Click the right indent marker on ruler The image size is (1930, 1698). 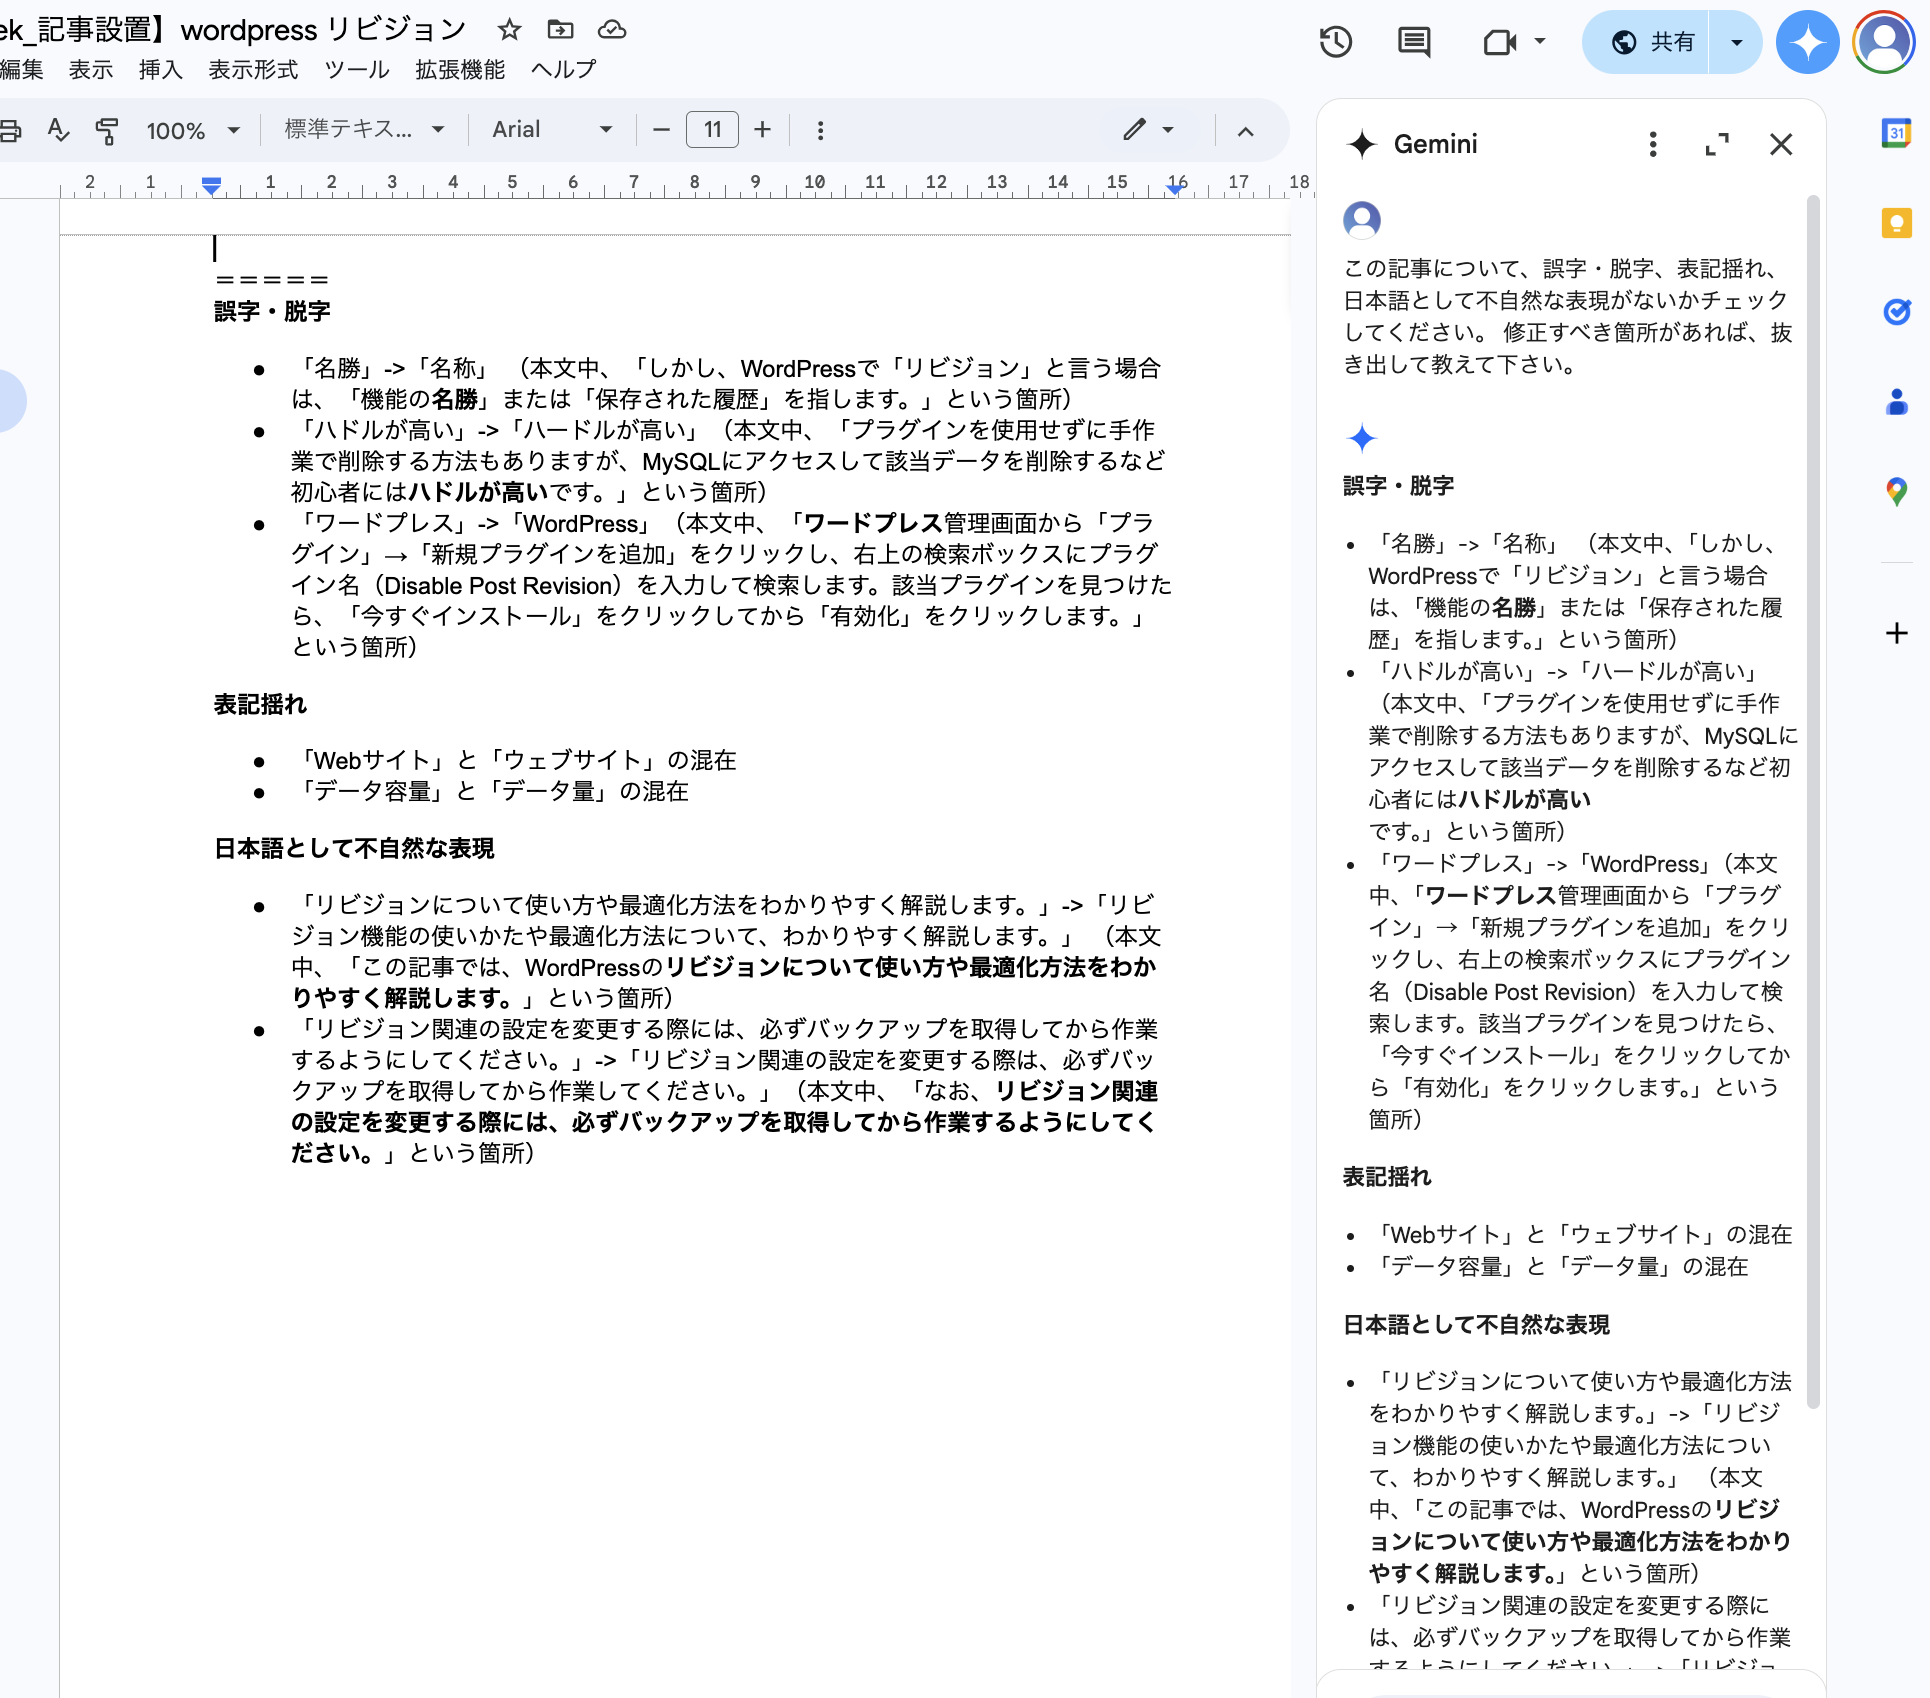(1176, 189)
